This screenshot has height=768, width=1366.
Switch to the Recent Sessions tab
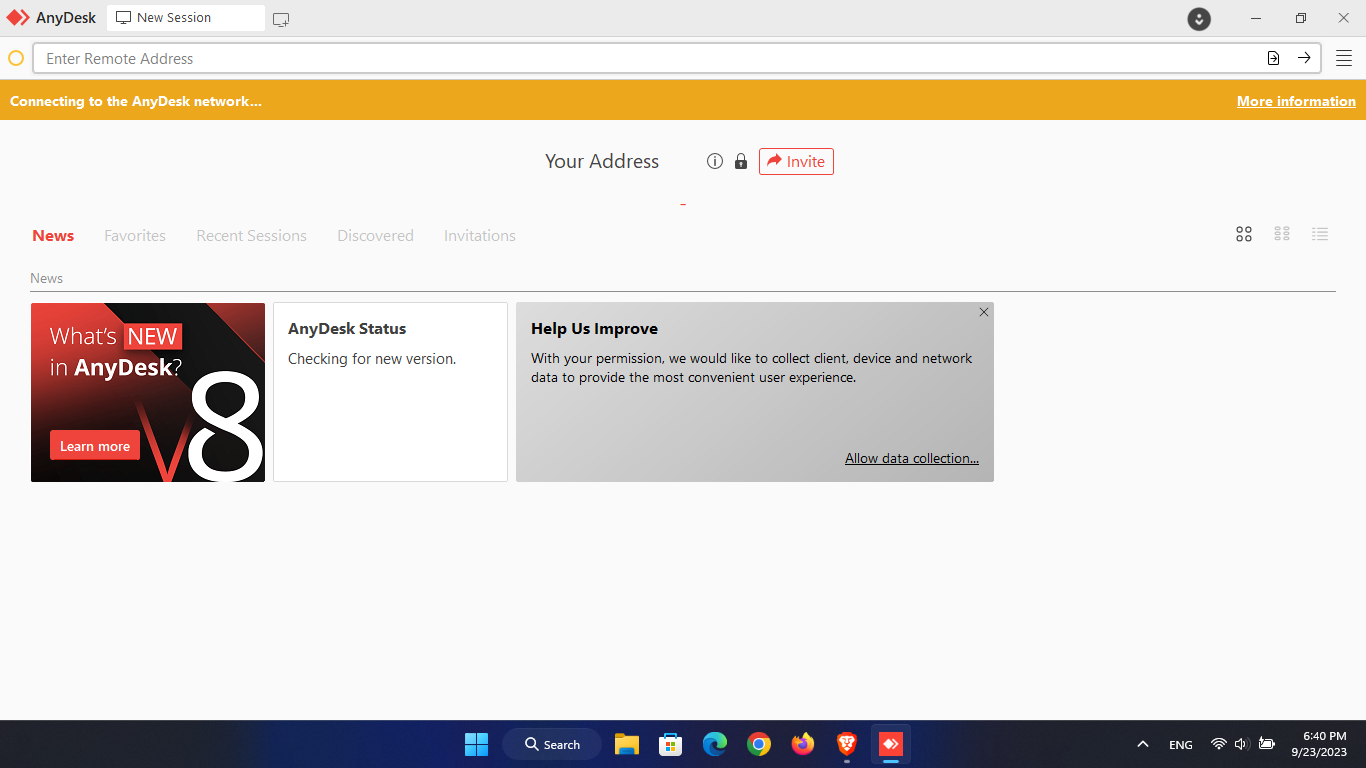coord(252,236)
